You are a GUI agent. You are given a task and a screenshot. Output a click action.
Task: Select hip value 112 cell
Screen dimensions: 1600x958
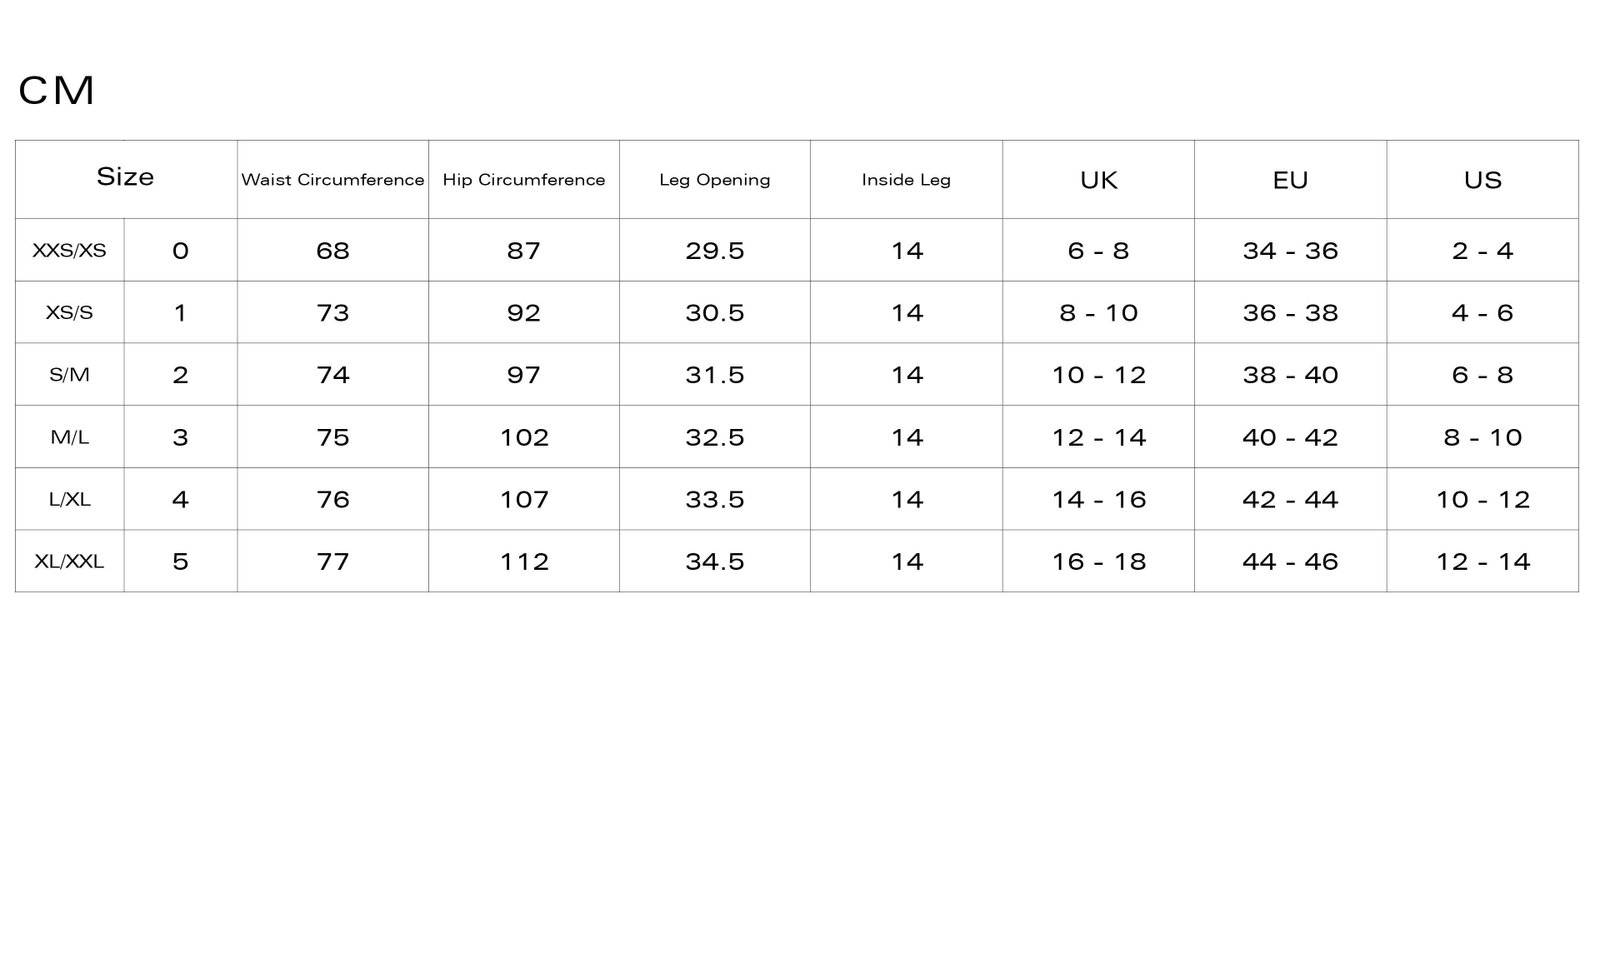tap(524, 561)
